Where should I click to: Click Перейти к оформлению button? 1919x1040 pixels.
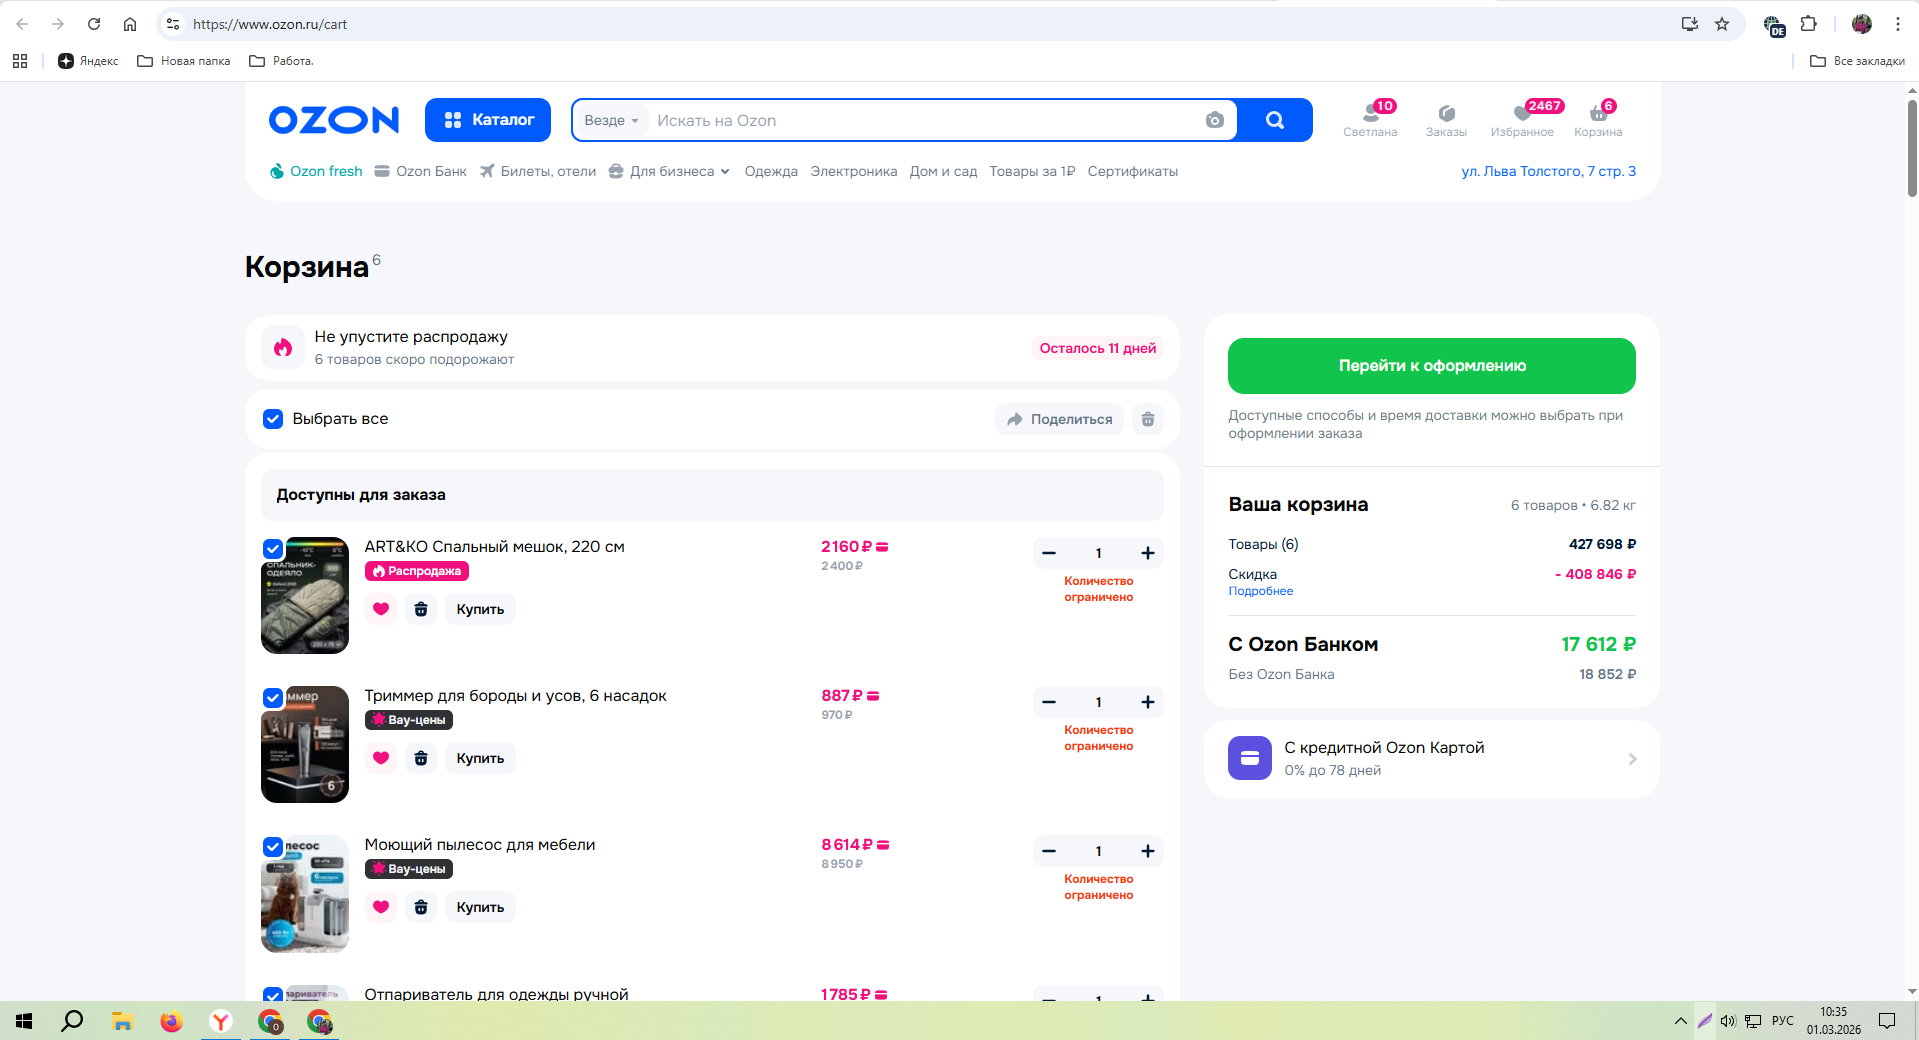coord(1432,366)
